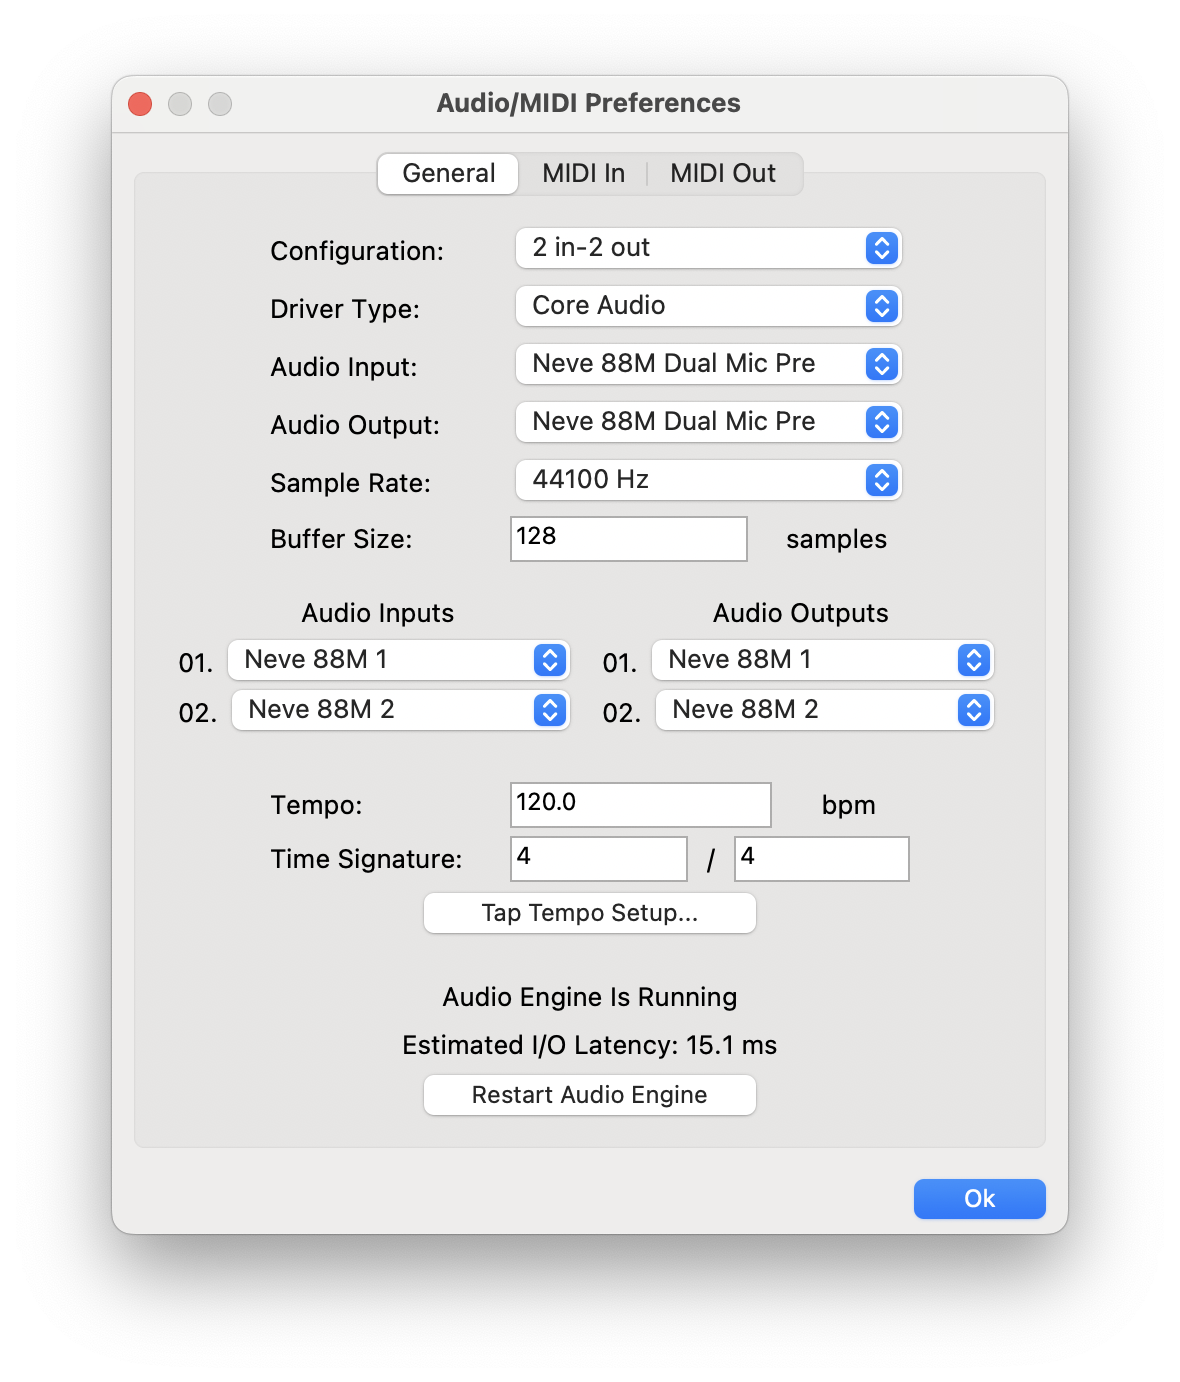Click the Tempo input field

[641, 805]
